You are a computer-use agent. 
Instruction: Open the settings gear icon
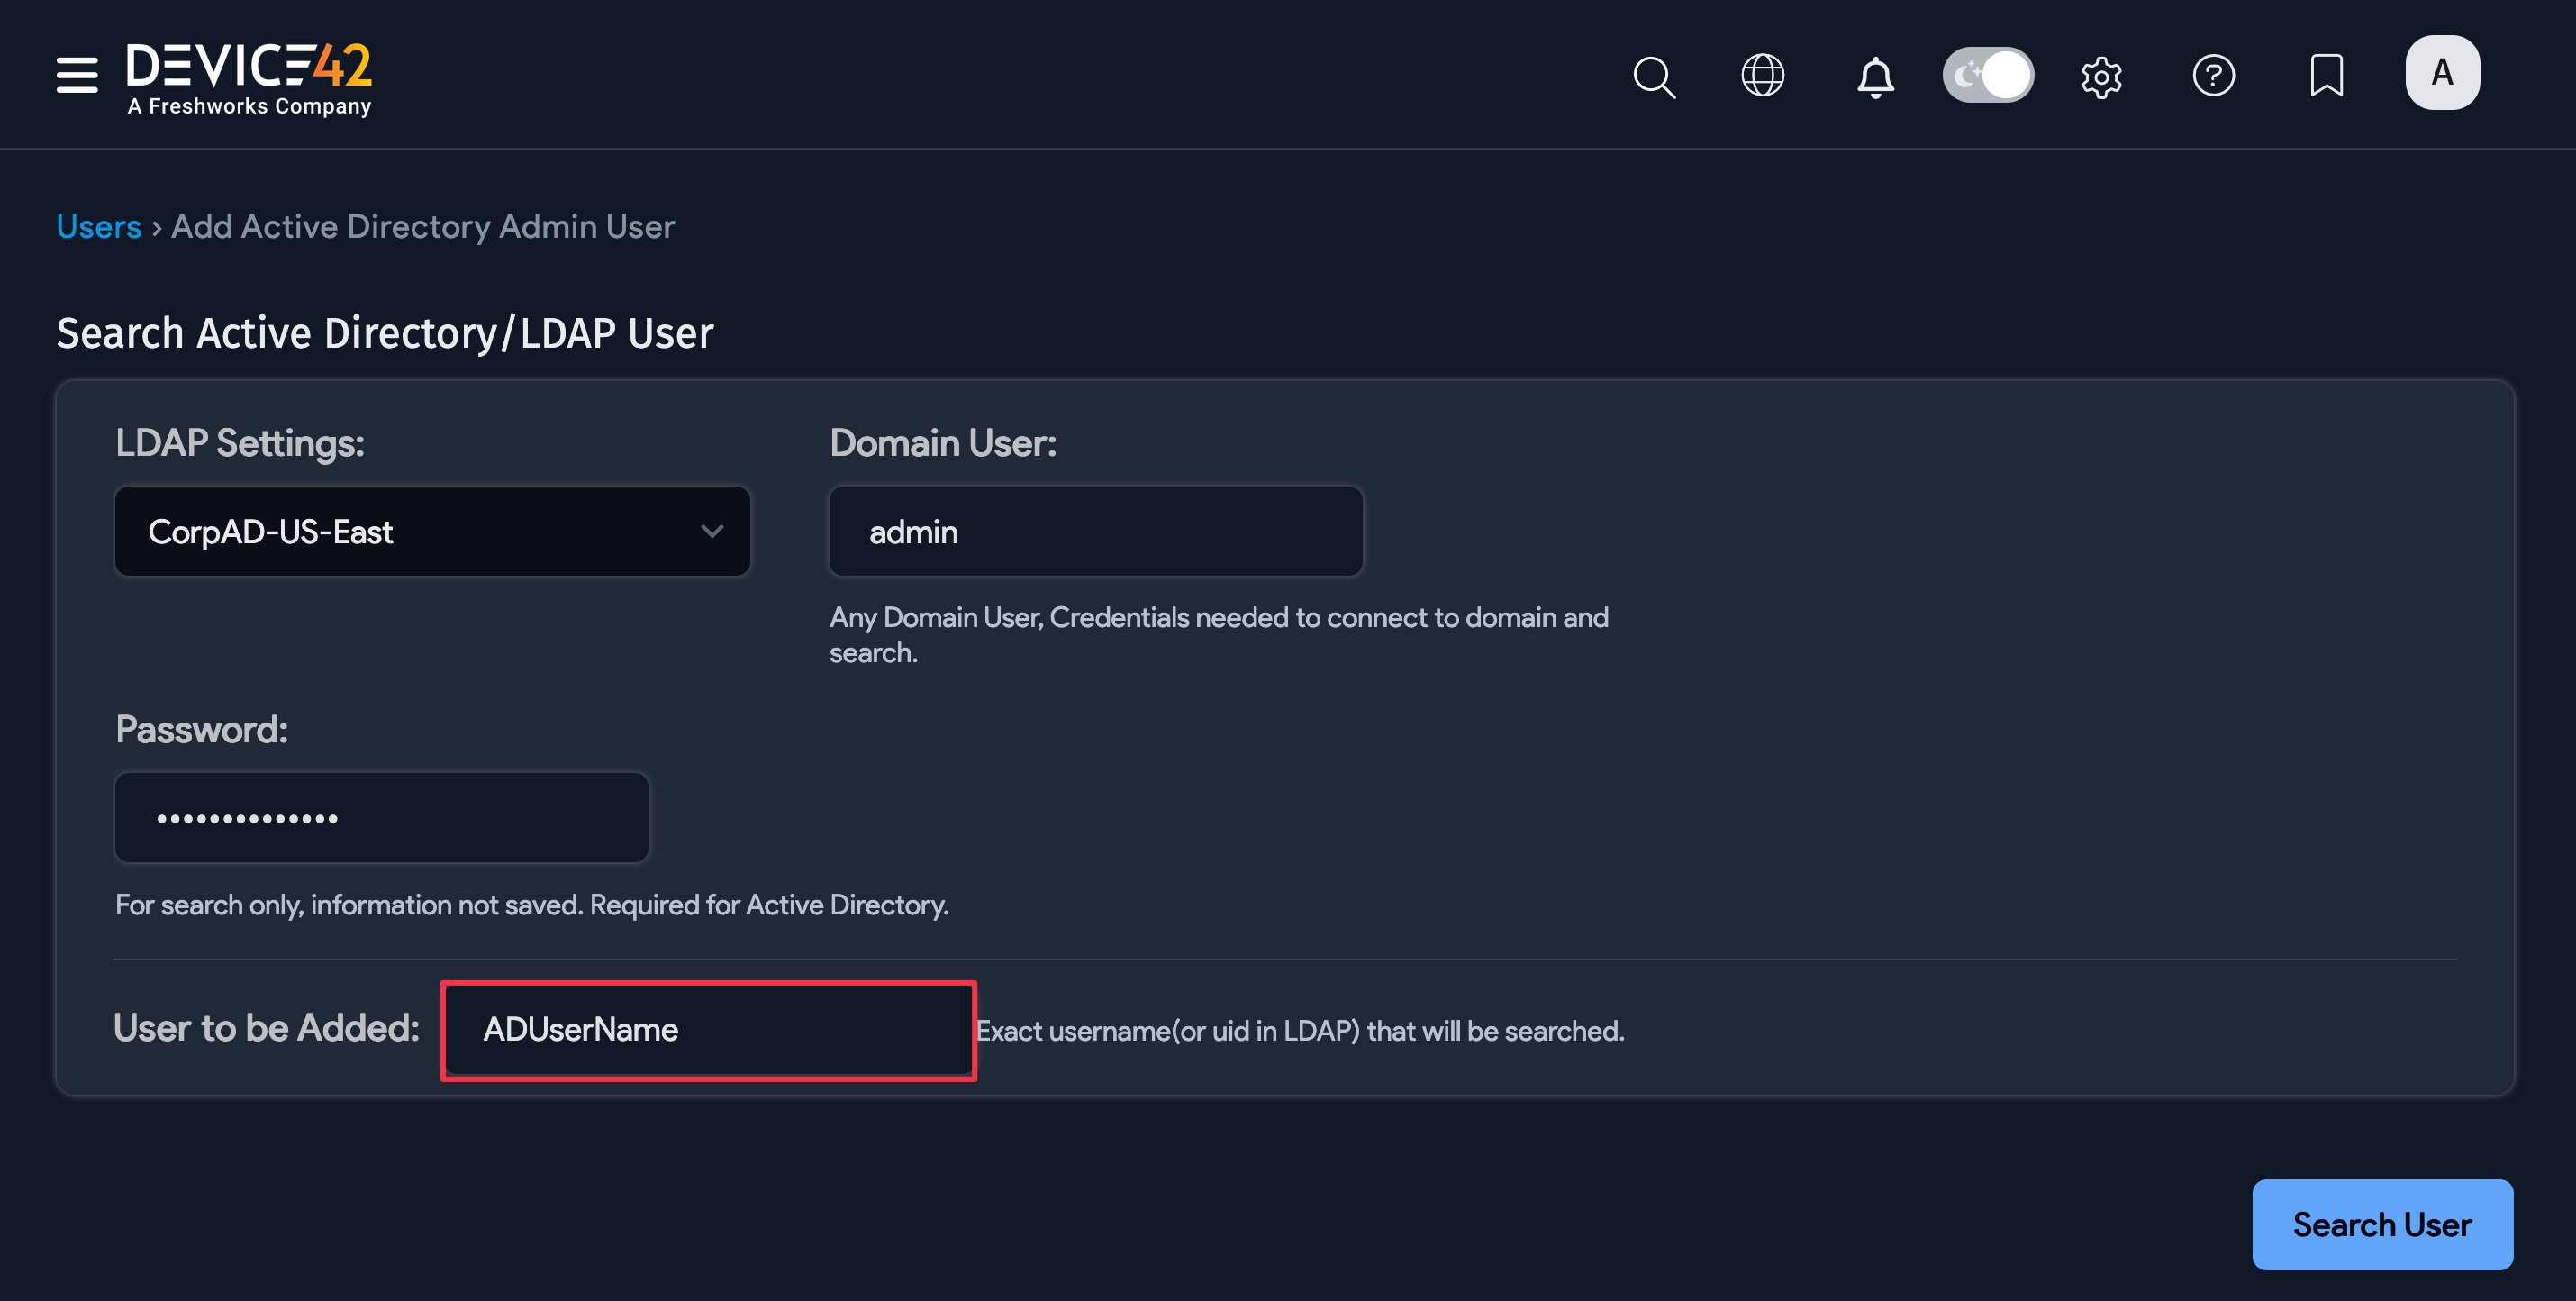coord(2102,75)
